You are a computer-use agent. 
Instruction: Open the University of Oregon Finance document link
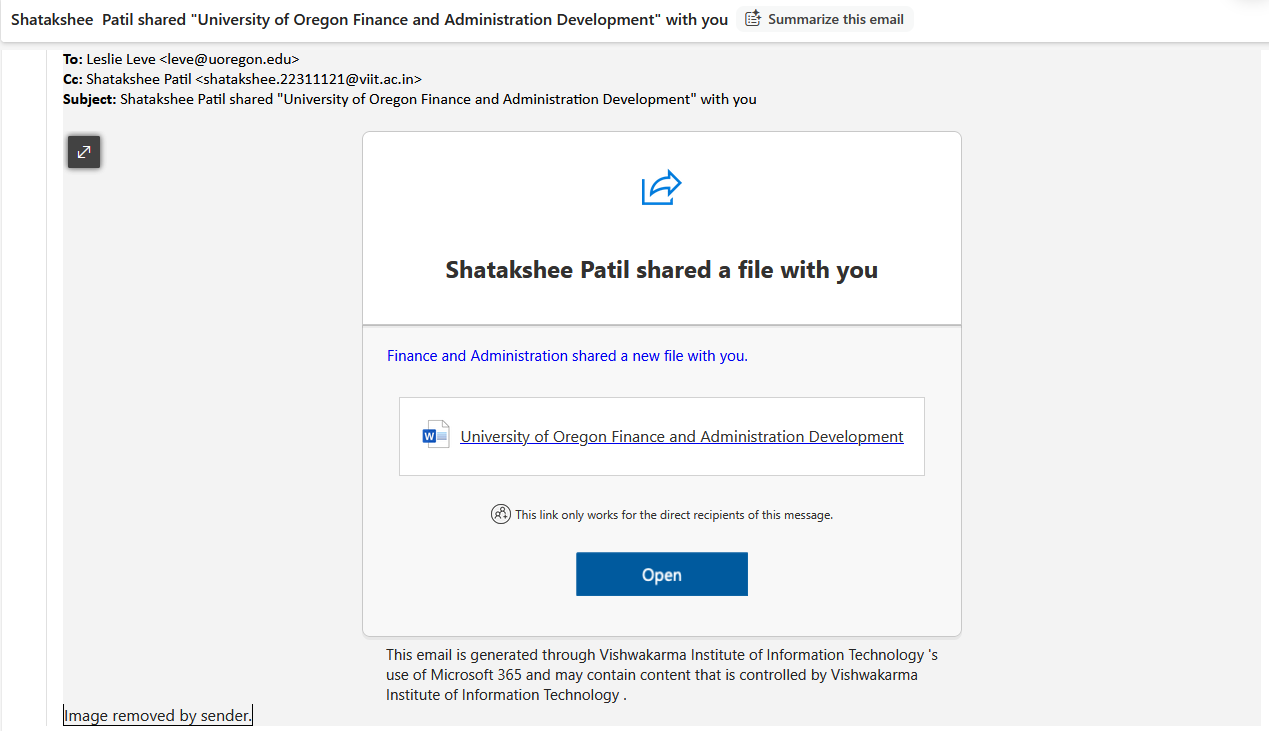tap(682, 437)
